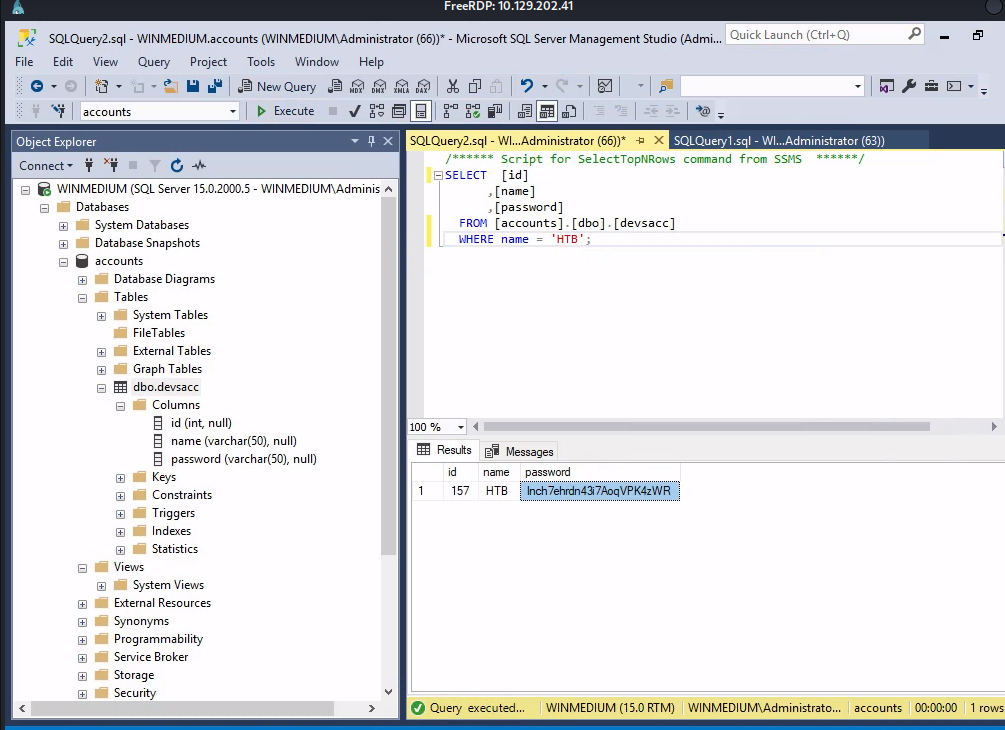Click the Undo arrow icon
1005x730 pixels.
coord(527,87)
